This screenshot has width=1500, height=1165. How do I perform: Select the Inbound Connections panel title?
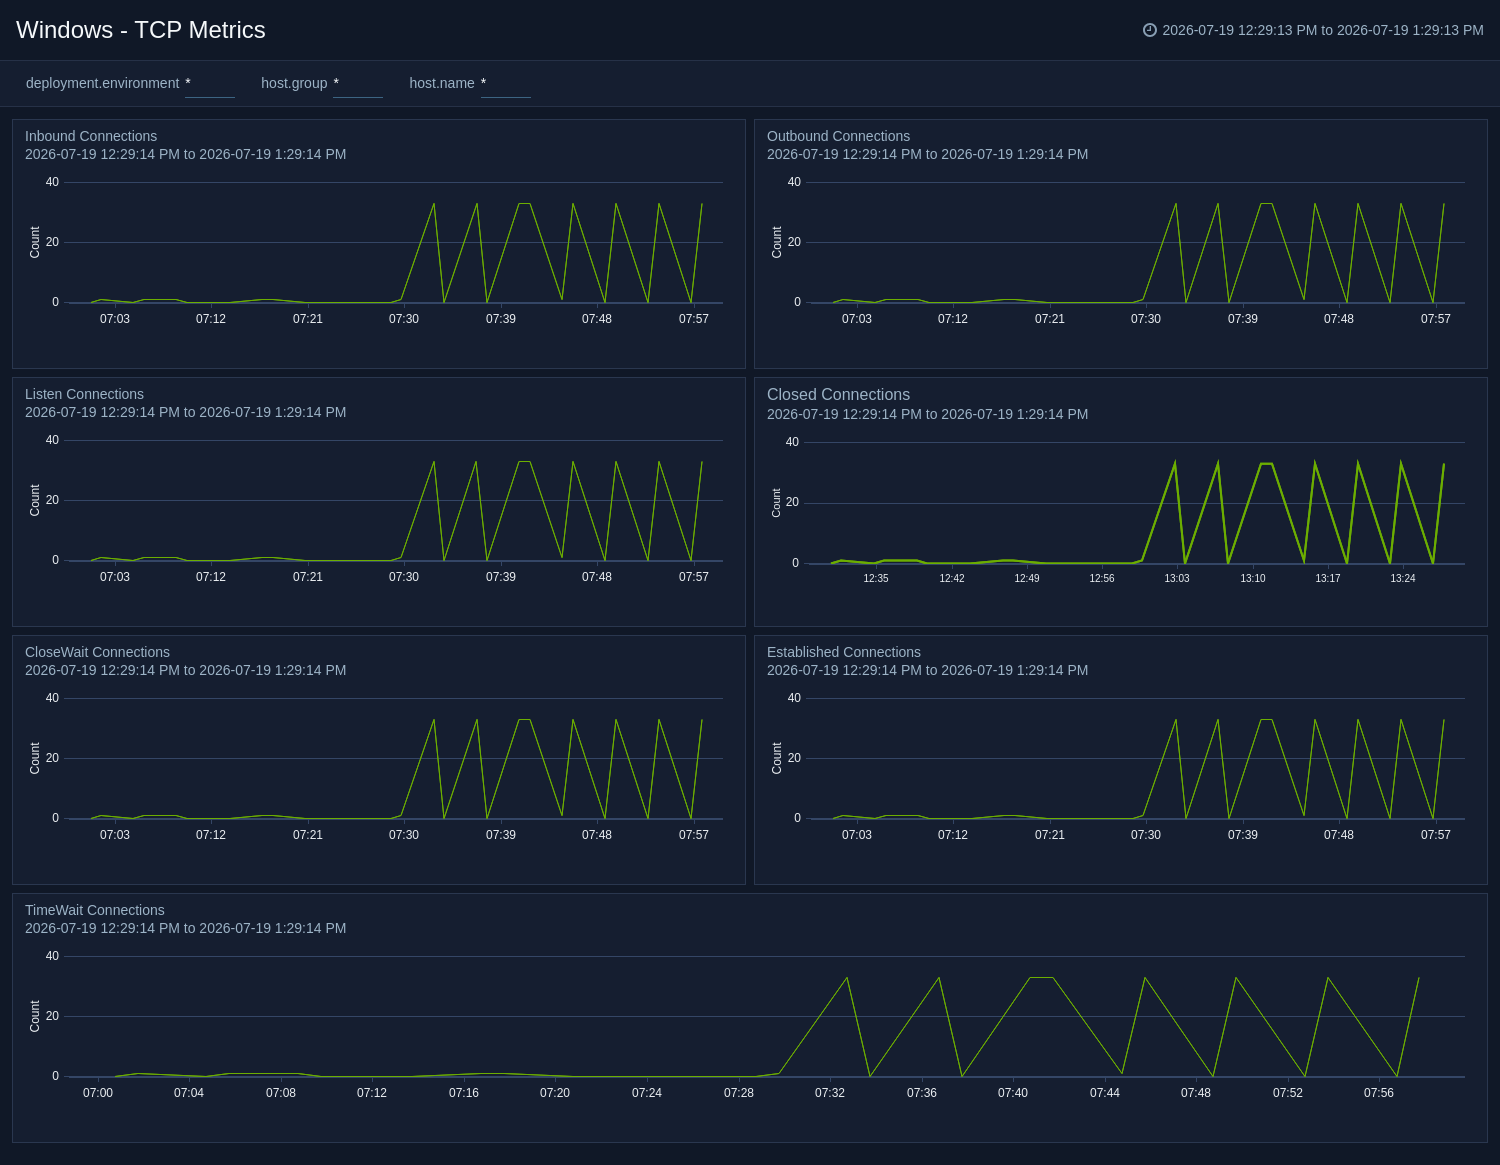click(91, 136)
